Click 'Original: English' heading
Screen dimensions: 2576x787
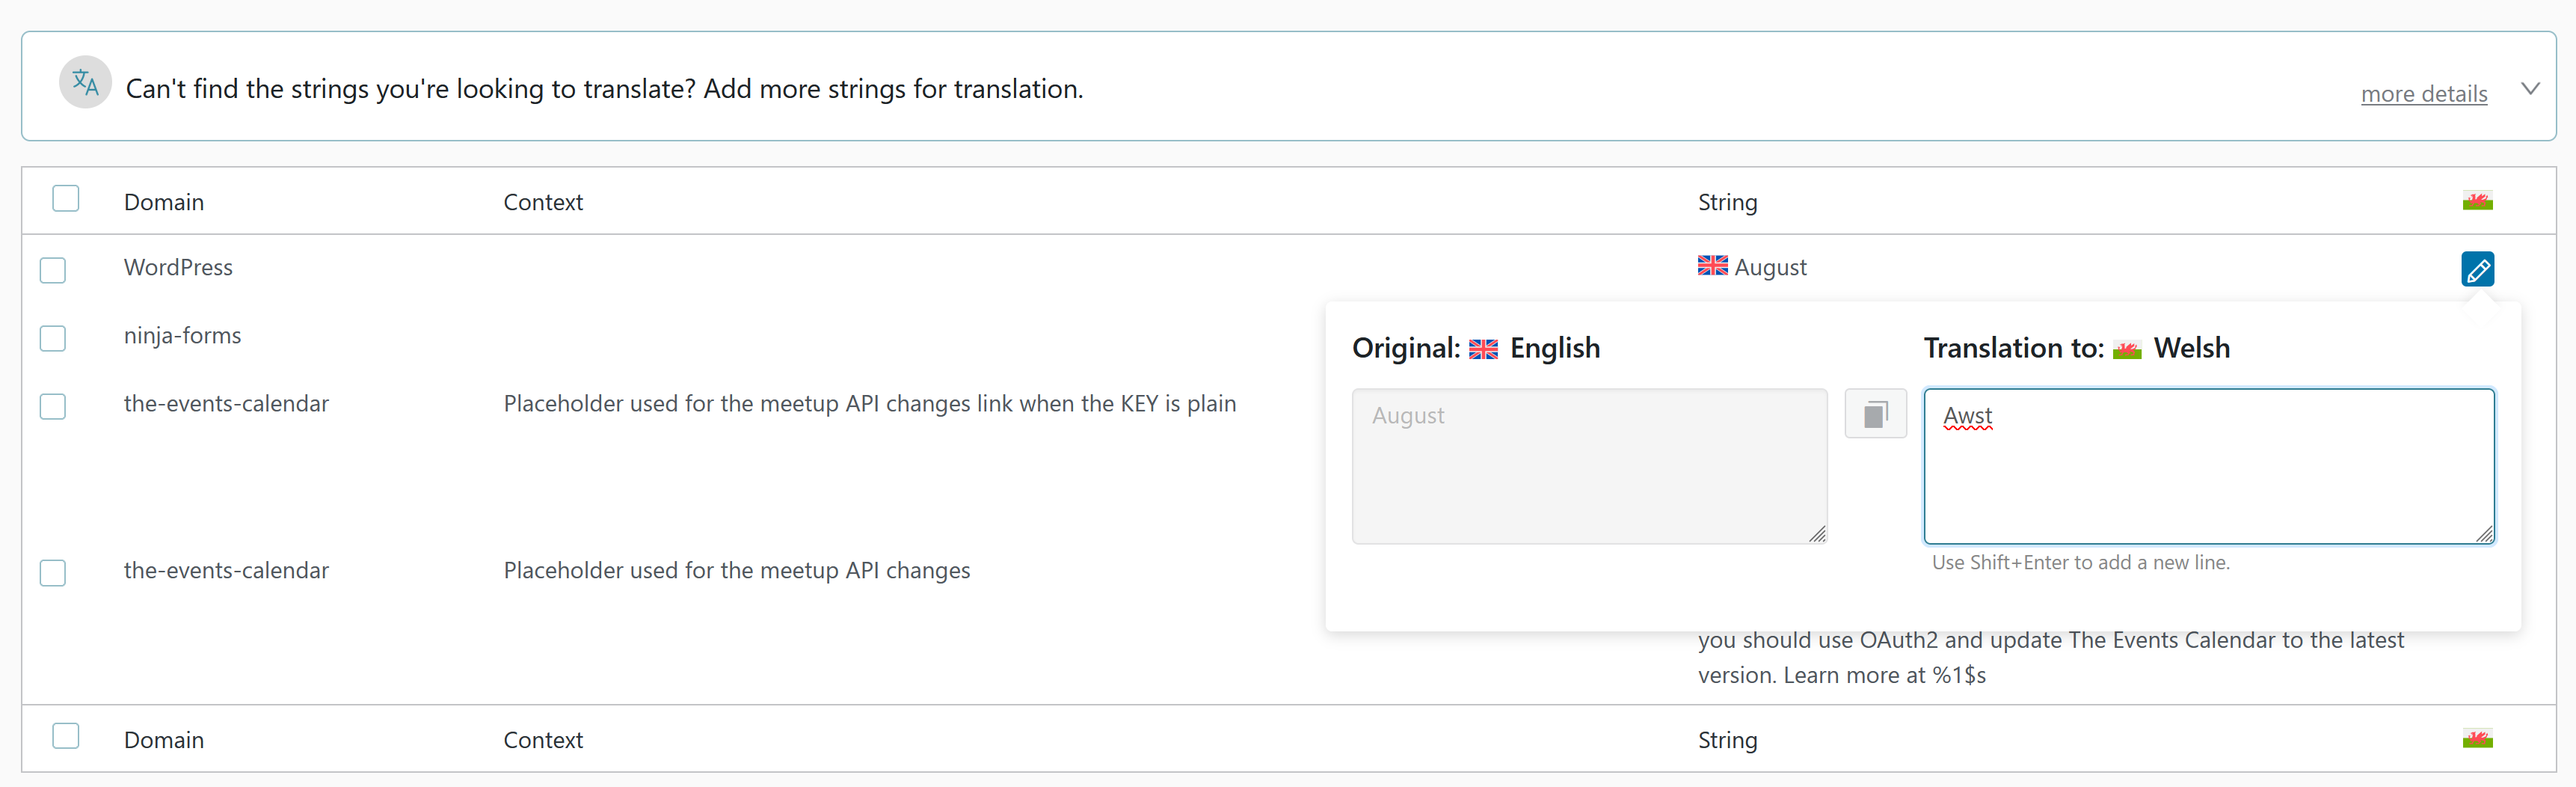(x=1476, y=348)
